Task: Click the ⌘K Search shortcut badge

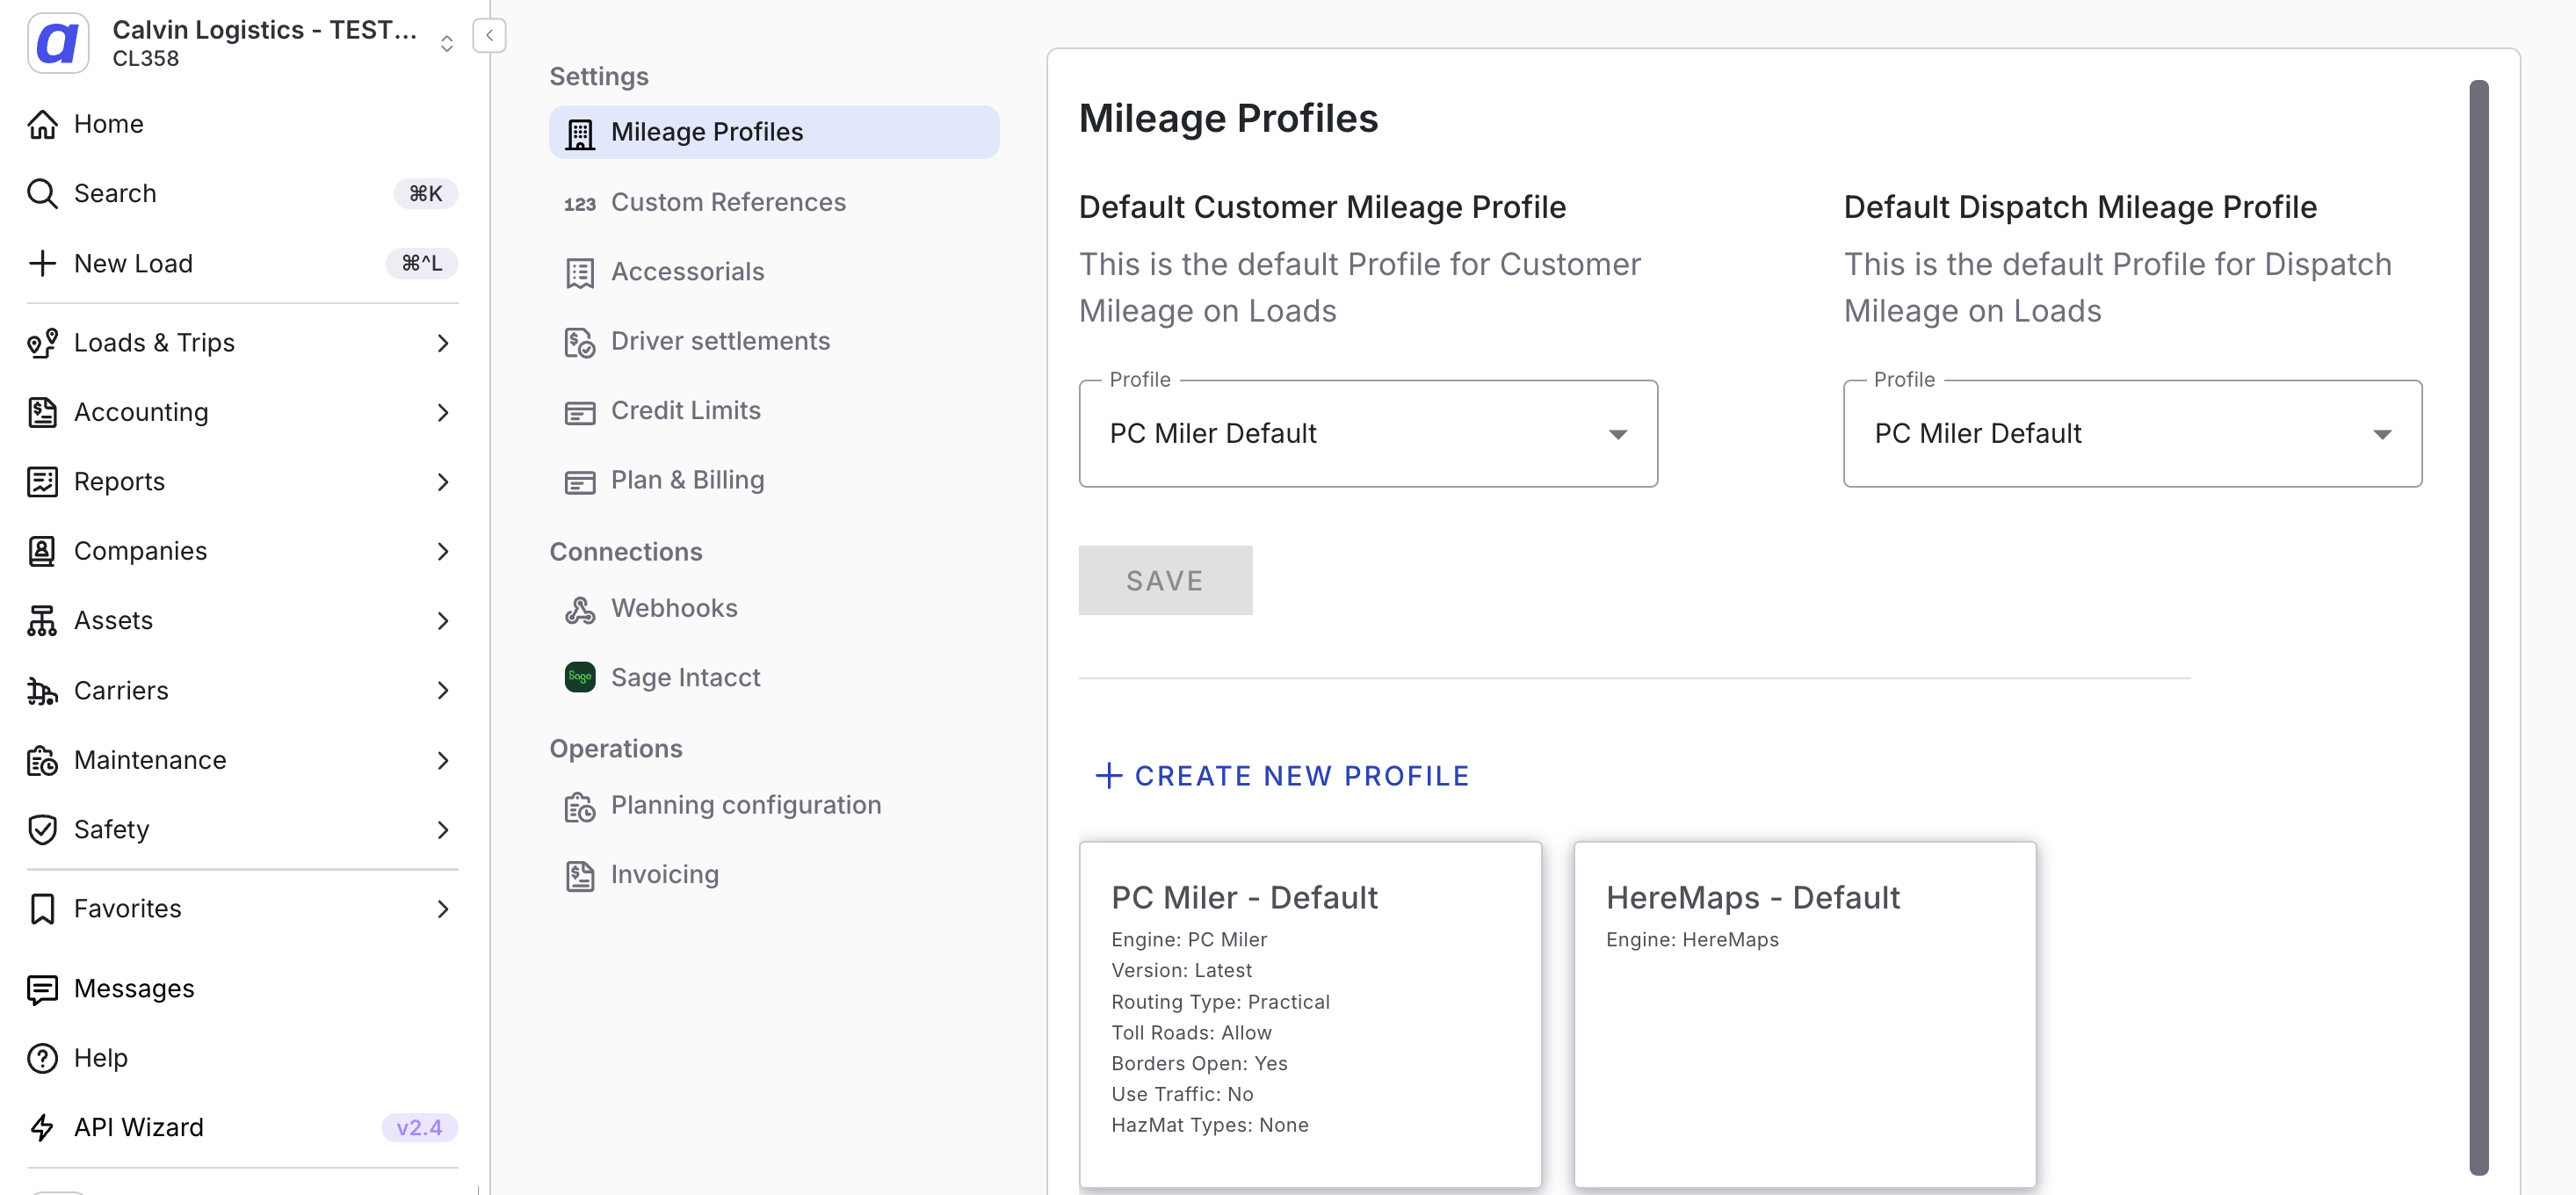Action: coord(425,193)
